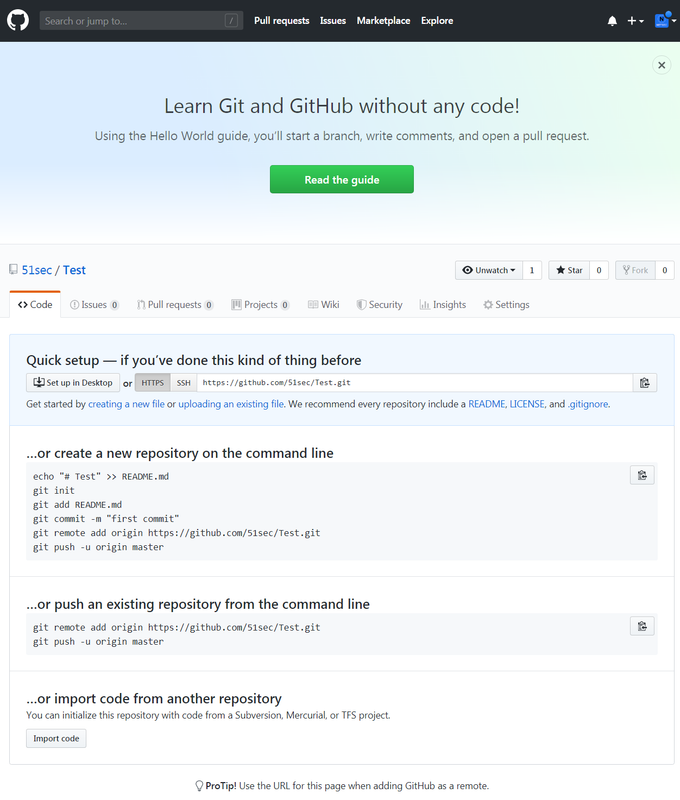The height and width of the screenshot is (800, 680).
Task: Switch to the repository Pull requests tab
Action: click(x=175, y=305)
